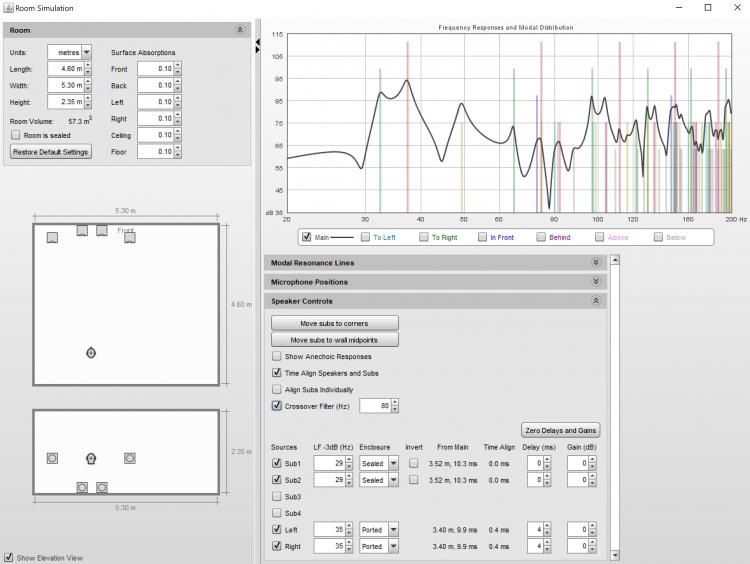The height and width of the screenshot is (564, 750).
Task: Increase Sub1 LF -3dB stepper
Action: point(349,460)
